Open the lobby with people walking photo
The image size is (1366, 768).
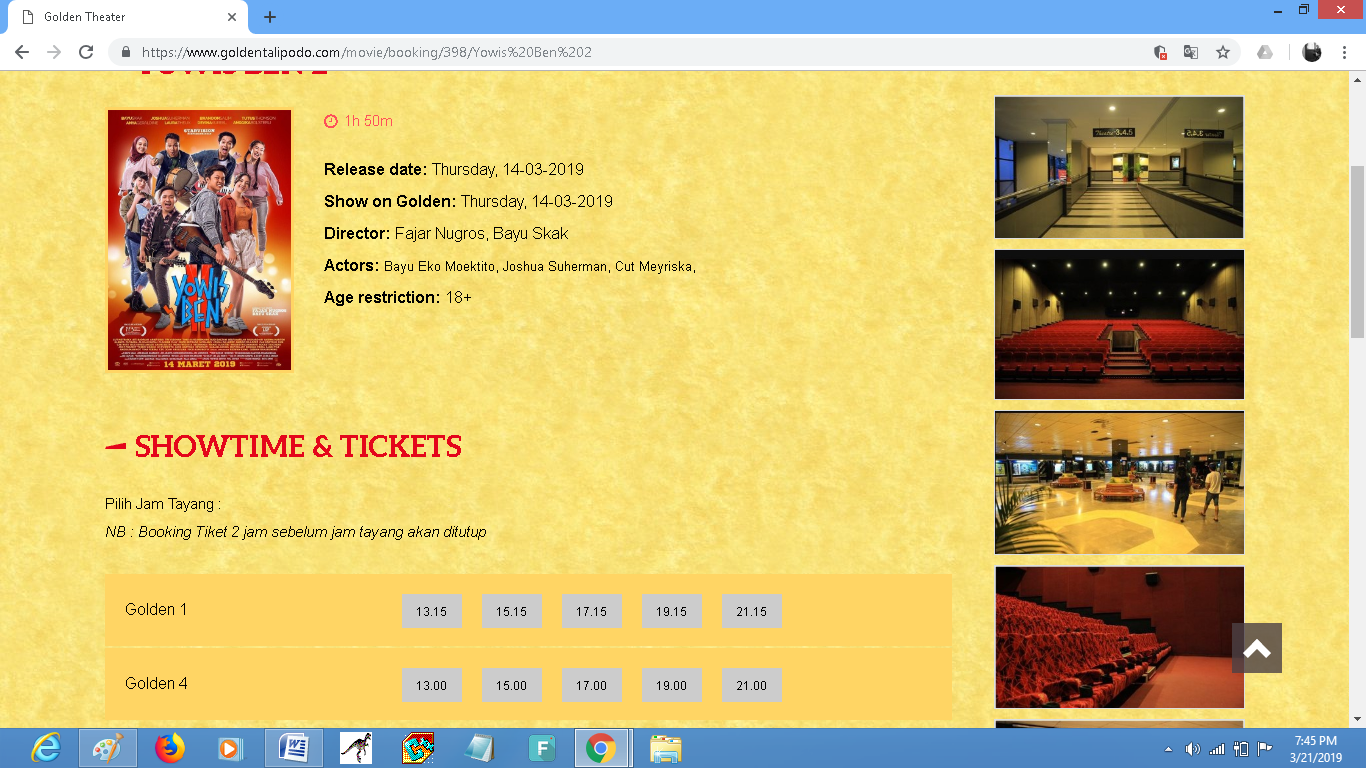click(x=1119, y=482)
